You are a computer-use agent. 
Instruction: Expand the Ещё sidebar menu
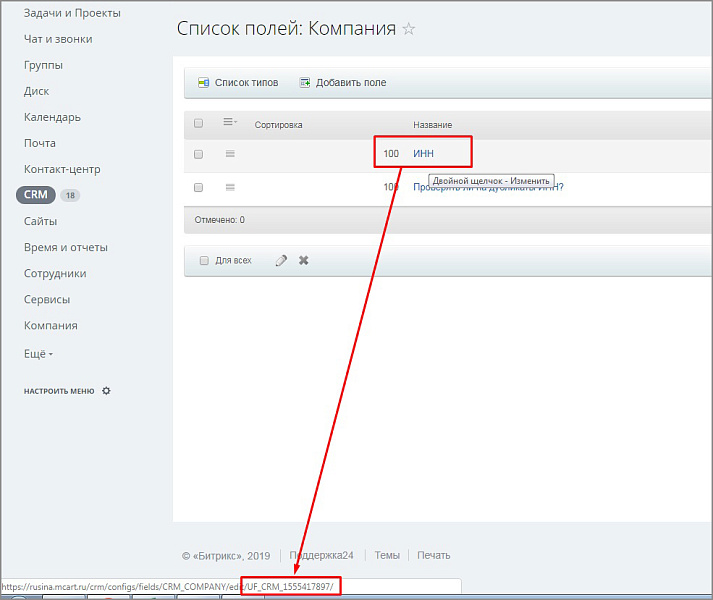(38, 352)
